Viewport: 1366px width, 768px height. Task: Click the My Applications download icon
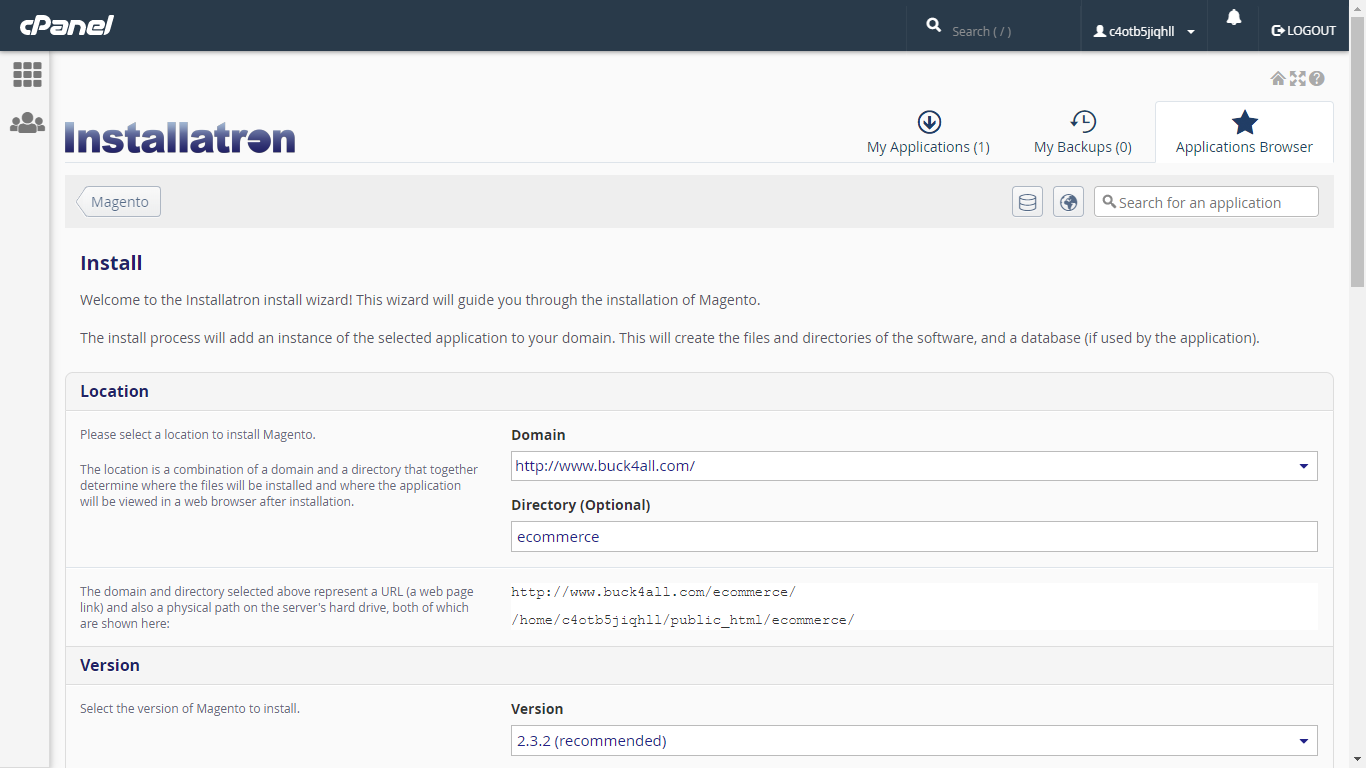point(929,122)
